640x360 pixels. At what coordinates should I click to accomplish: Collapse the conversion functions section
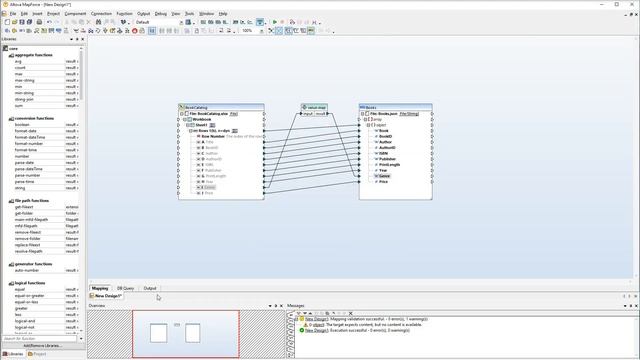click(x=11, y=118)
